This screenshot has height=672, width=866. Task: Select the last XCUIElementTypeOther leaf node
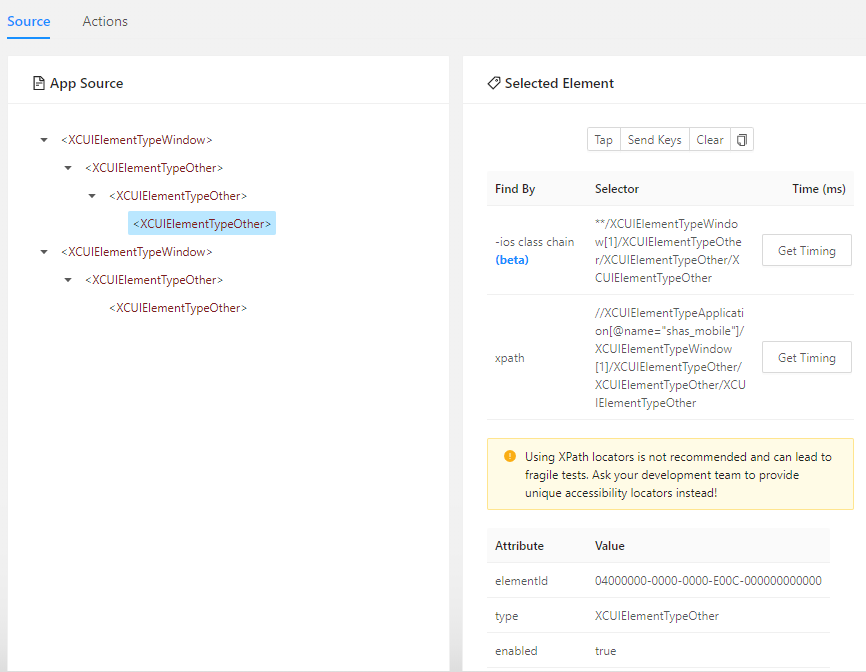pyautogui.click(x=178, y=308)
